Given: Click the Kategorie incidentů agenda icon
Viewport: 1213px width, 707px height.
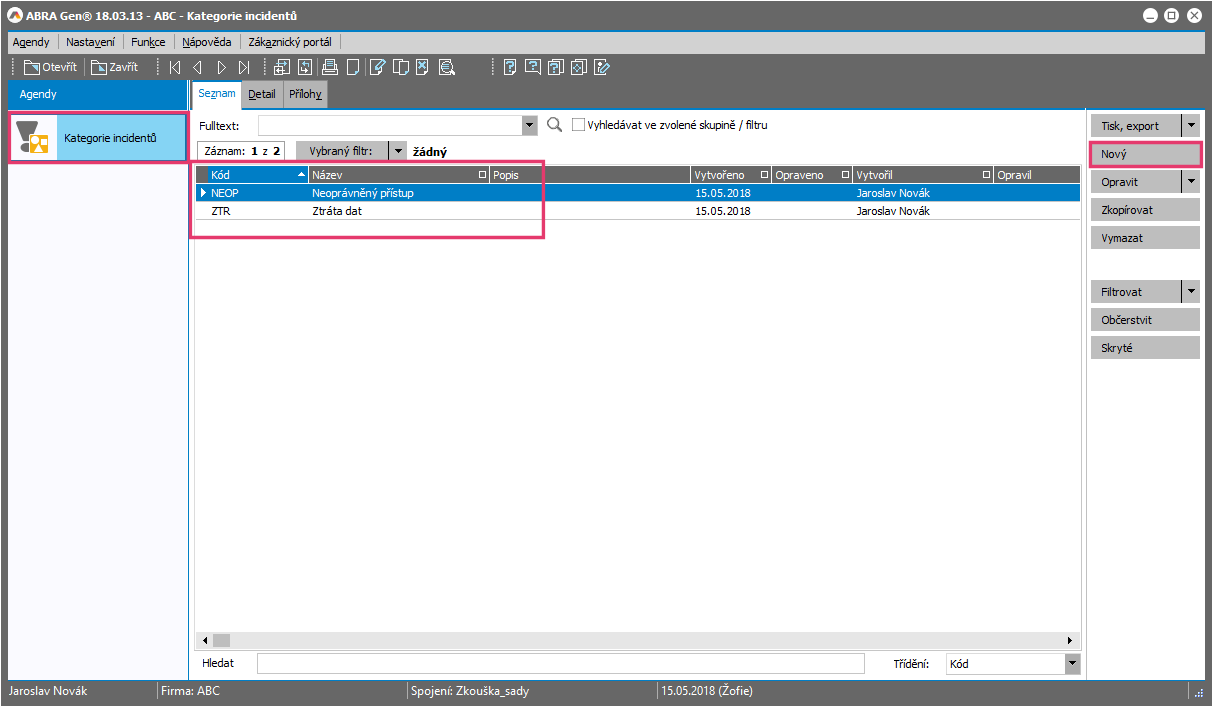Looking at the screenshot, I should 33,138.
